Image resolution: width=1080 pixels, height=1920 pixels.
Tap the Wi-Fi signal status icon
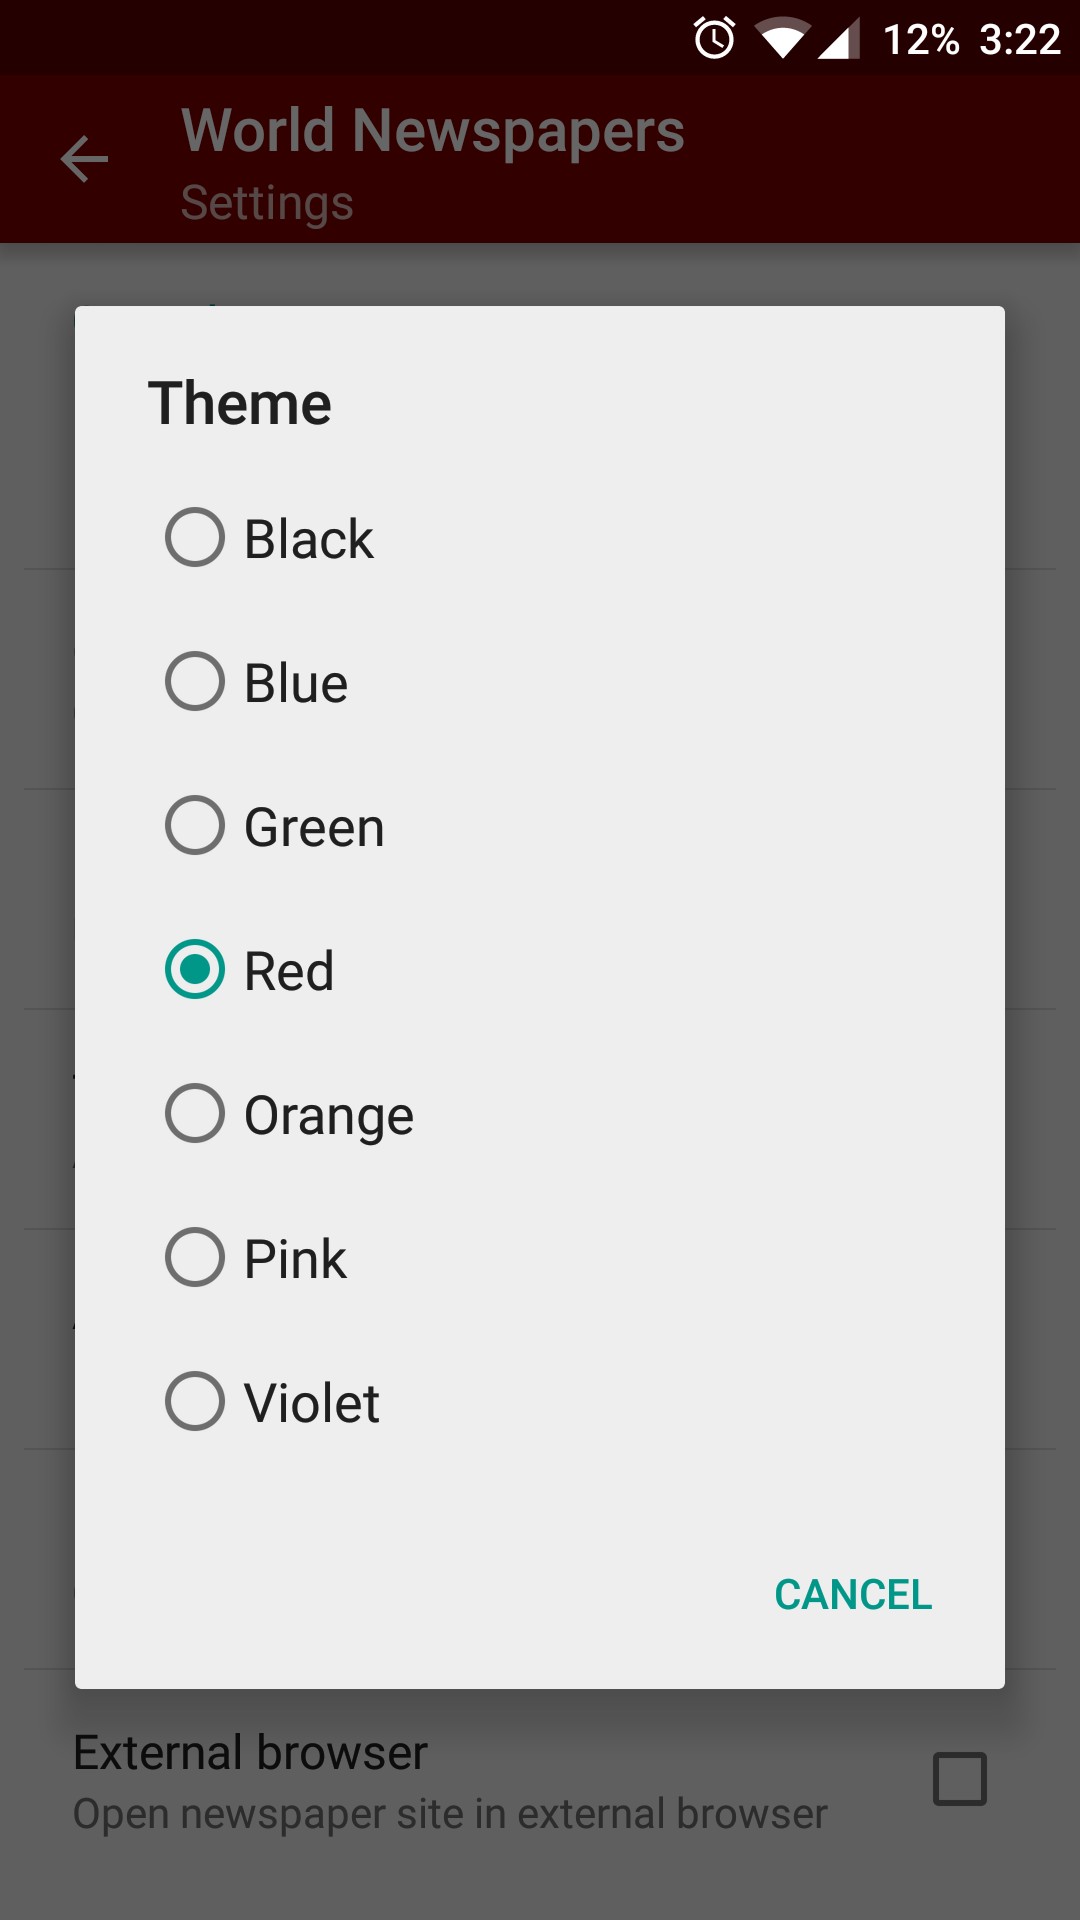pyautogui.click(x=783, y=40)
